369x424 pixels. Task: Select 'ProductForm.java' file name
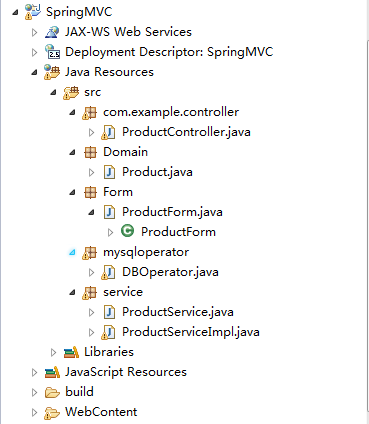click(x=172, y=212)
